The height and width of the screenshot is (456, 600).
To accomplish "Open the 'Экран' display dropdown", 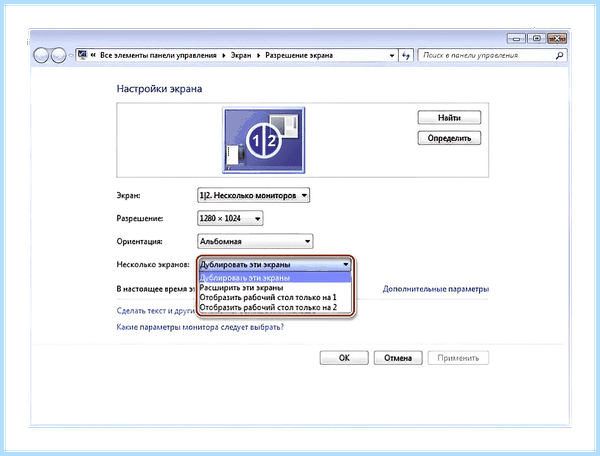I will [253, 195].
